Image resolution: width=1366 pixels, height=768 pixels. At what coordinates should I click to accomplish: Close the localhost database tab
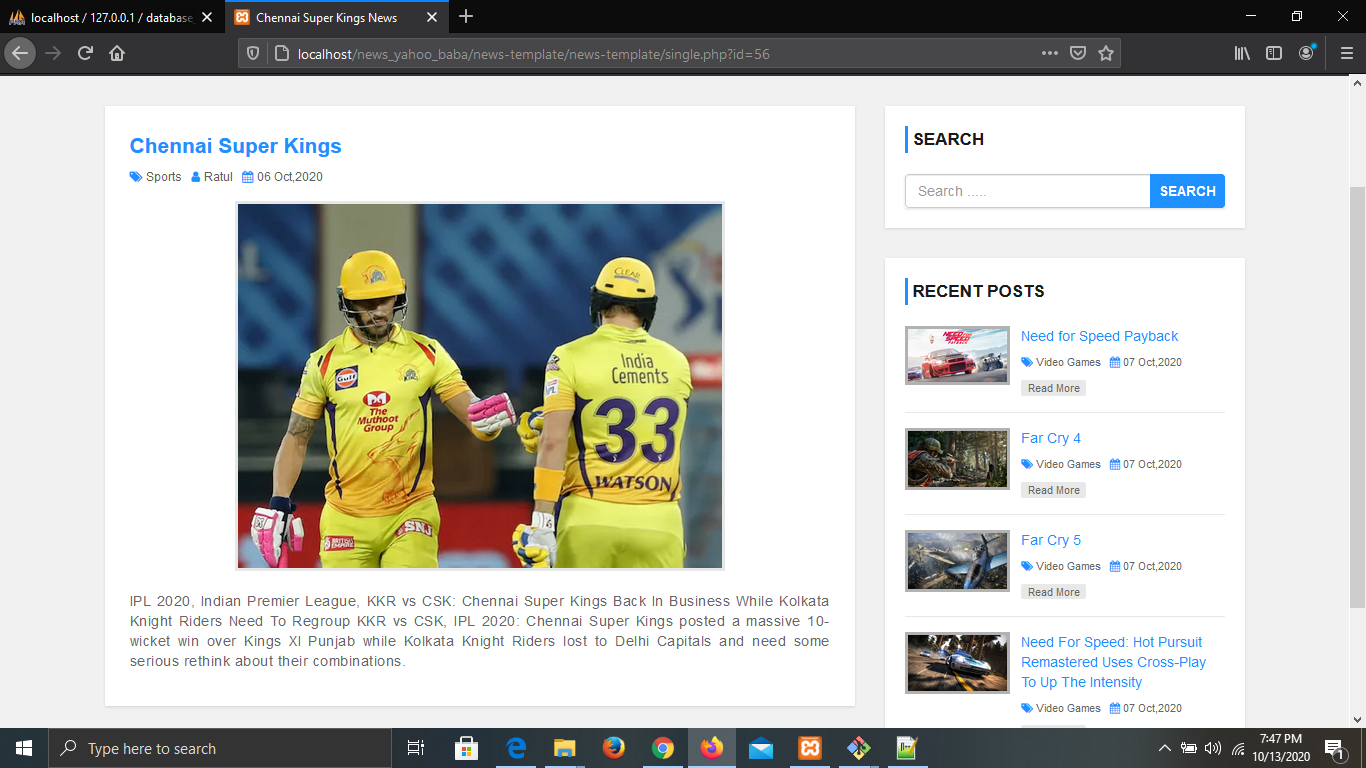(207, 17)
